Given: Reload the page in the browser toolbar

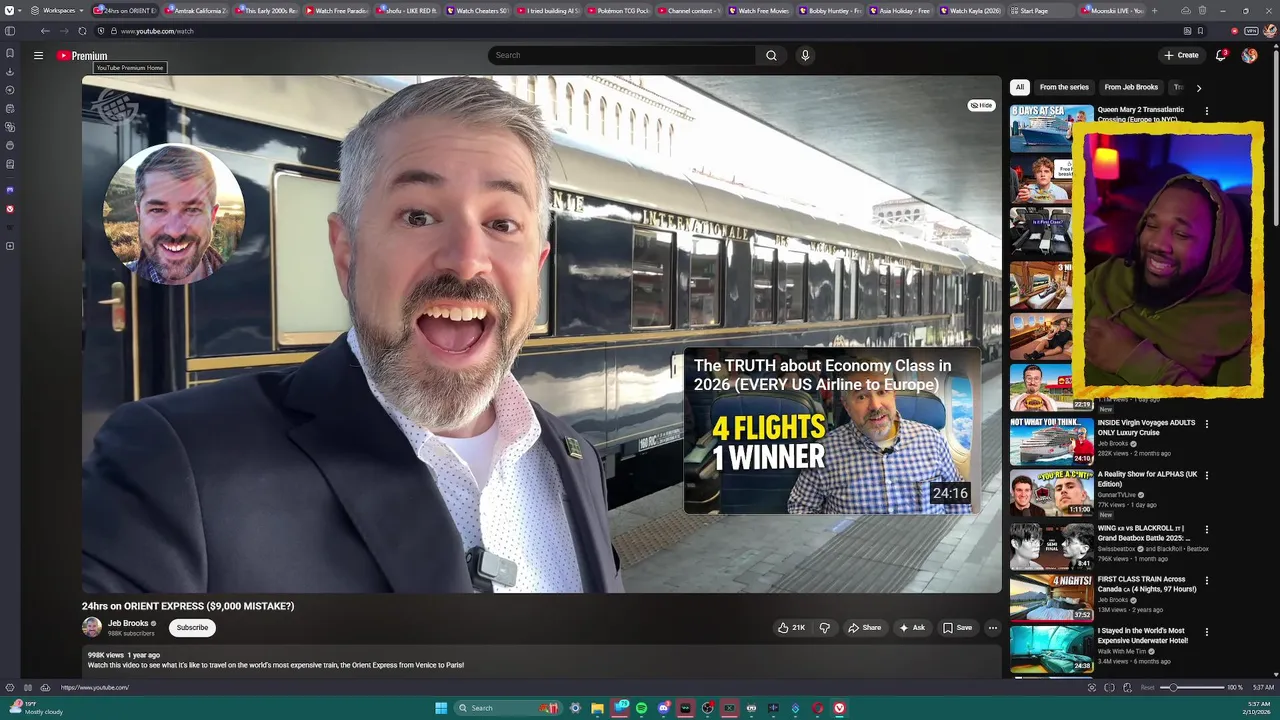Looking at the screenshot, I should coord(82,31).
